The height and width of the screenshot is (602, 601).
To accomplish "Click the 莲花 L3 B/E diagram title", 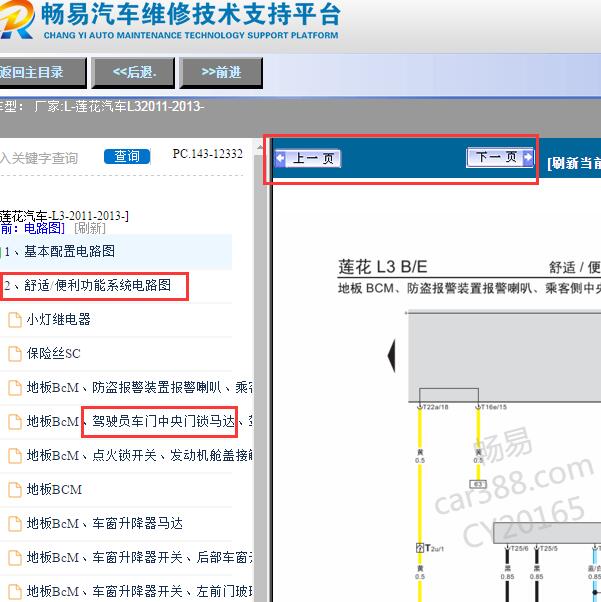I will click(x=382, y=267).
